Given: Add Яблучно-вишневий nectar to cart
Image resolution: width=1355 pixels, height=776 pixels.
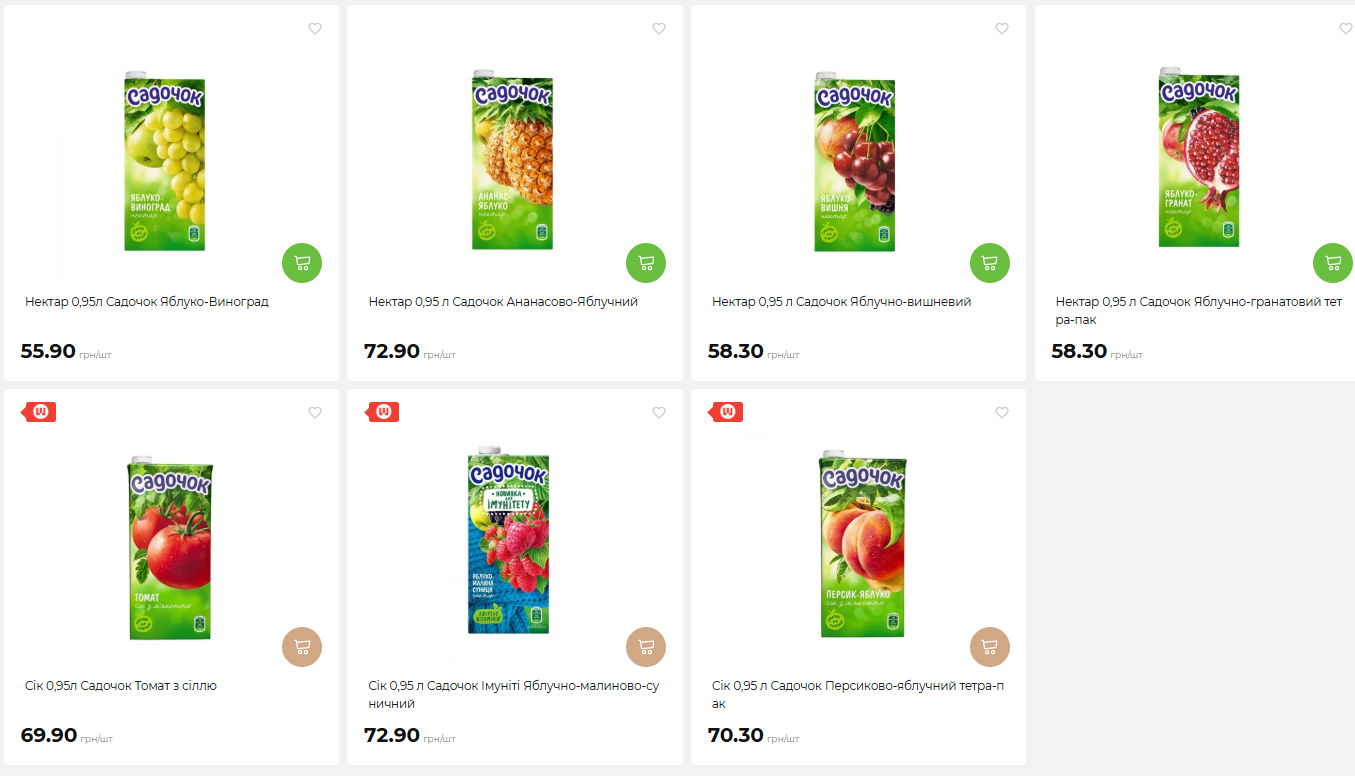Looking at the screenshot, I should point(990,263).
